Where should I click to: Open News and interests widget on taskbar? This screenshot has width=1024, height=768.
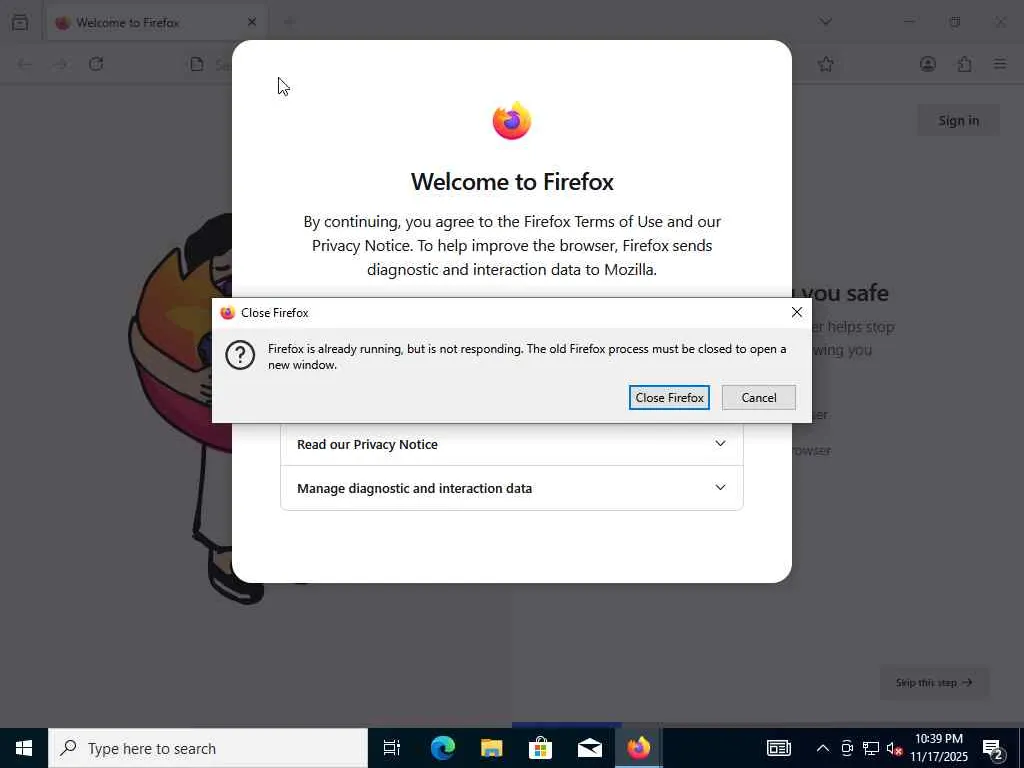coord(778,748)
